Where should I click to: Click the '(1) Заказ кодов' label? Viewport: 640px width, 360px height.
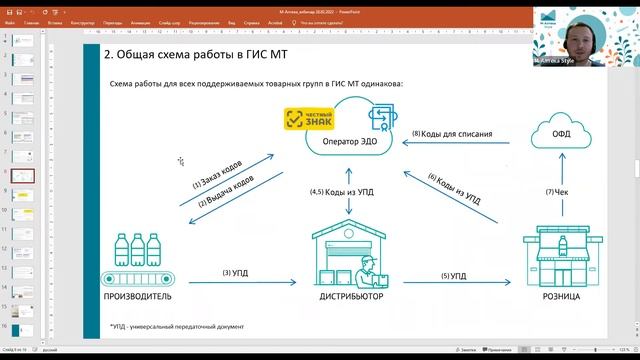pos(218,174)
